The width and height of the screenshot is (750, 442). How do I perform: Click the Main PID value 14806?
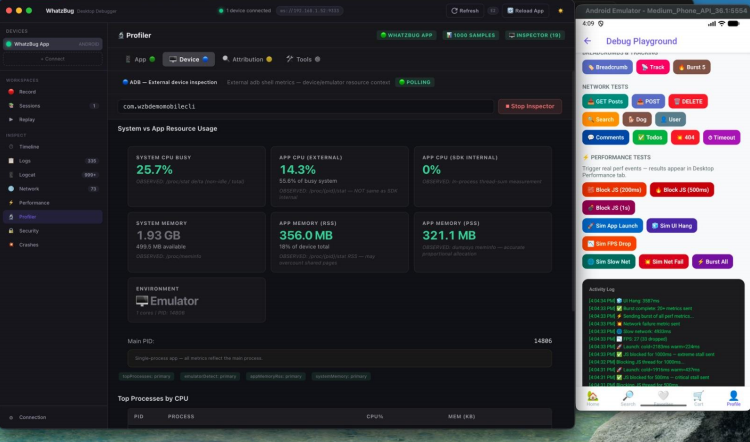point(542,341)
